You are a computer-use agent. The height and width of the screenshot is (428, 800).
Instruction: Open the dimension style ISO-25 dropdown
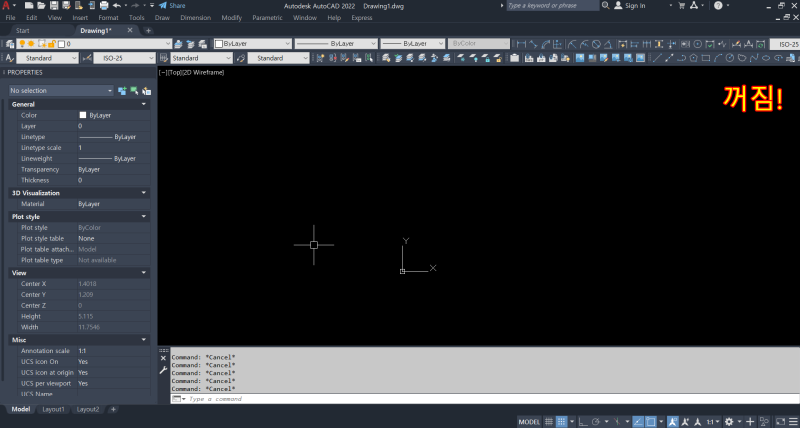[x=124, y=58]
